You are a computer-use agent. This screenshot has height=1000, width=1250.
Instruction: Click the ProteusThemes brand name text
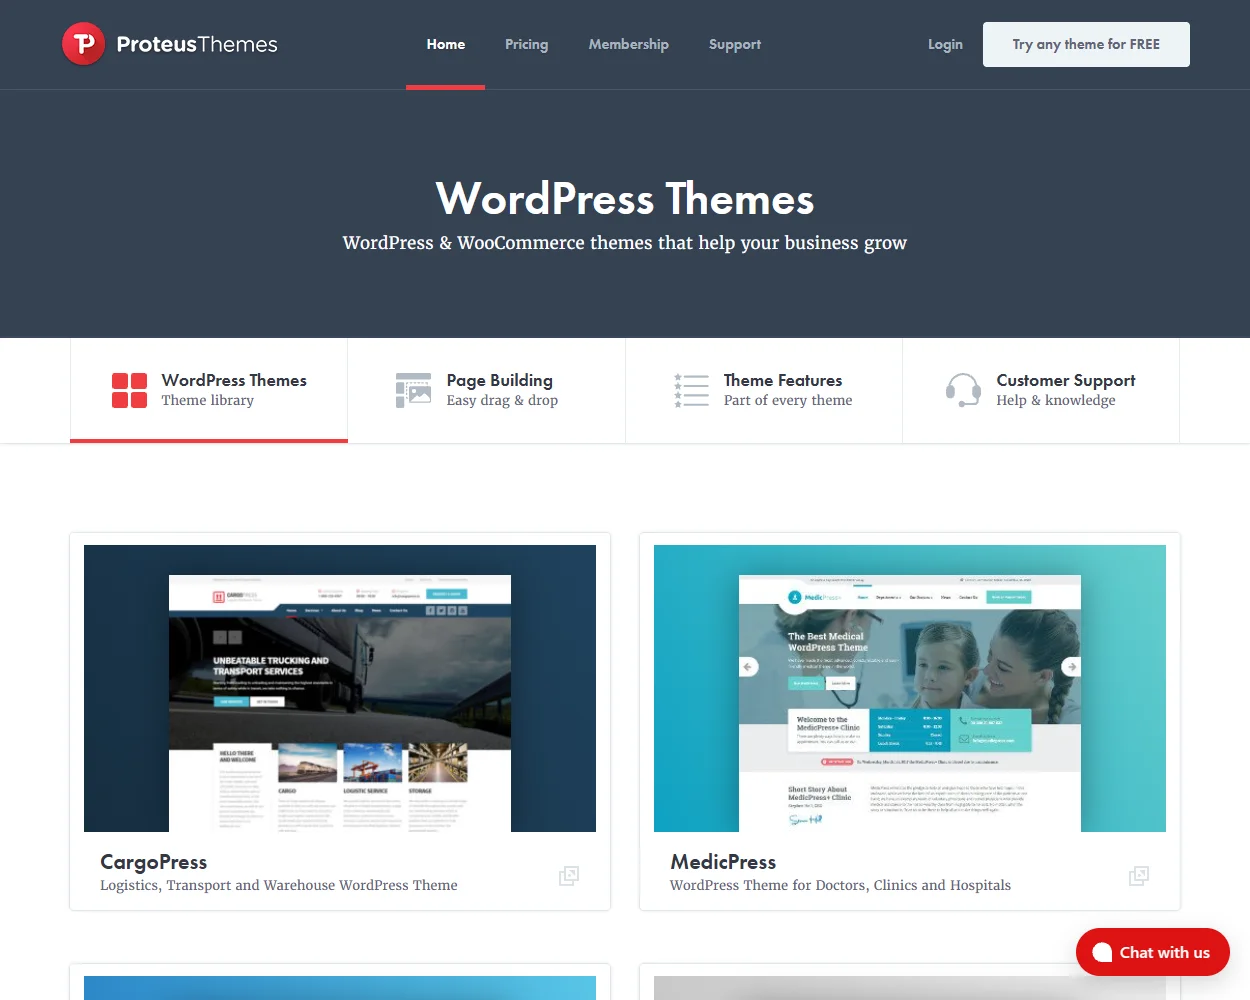pos(197,44)
